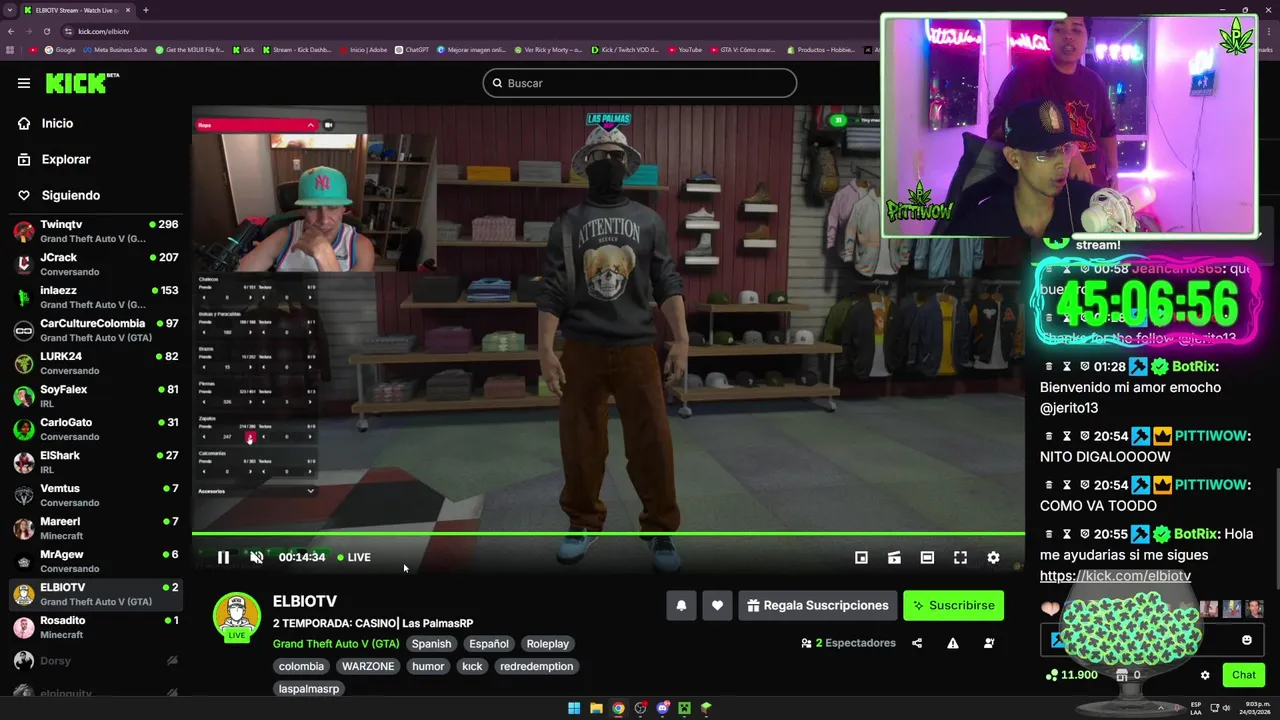This screenshot has height=720, width=1280.
Task: Open JCrack's channel in the sidebar
Action: [96, 264]
